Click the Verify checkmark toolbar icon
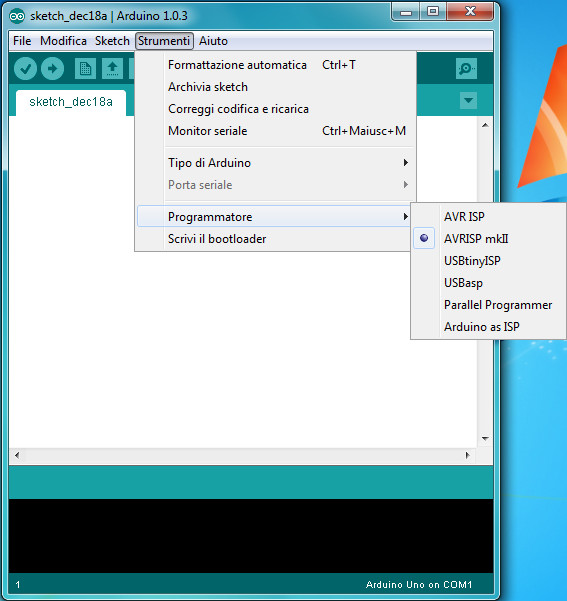This screenshot has width=567, height=601. (25, 69)
